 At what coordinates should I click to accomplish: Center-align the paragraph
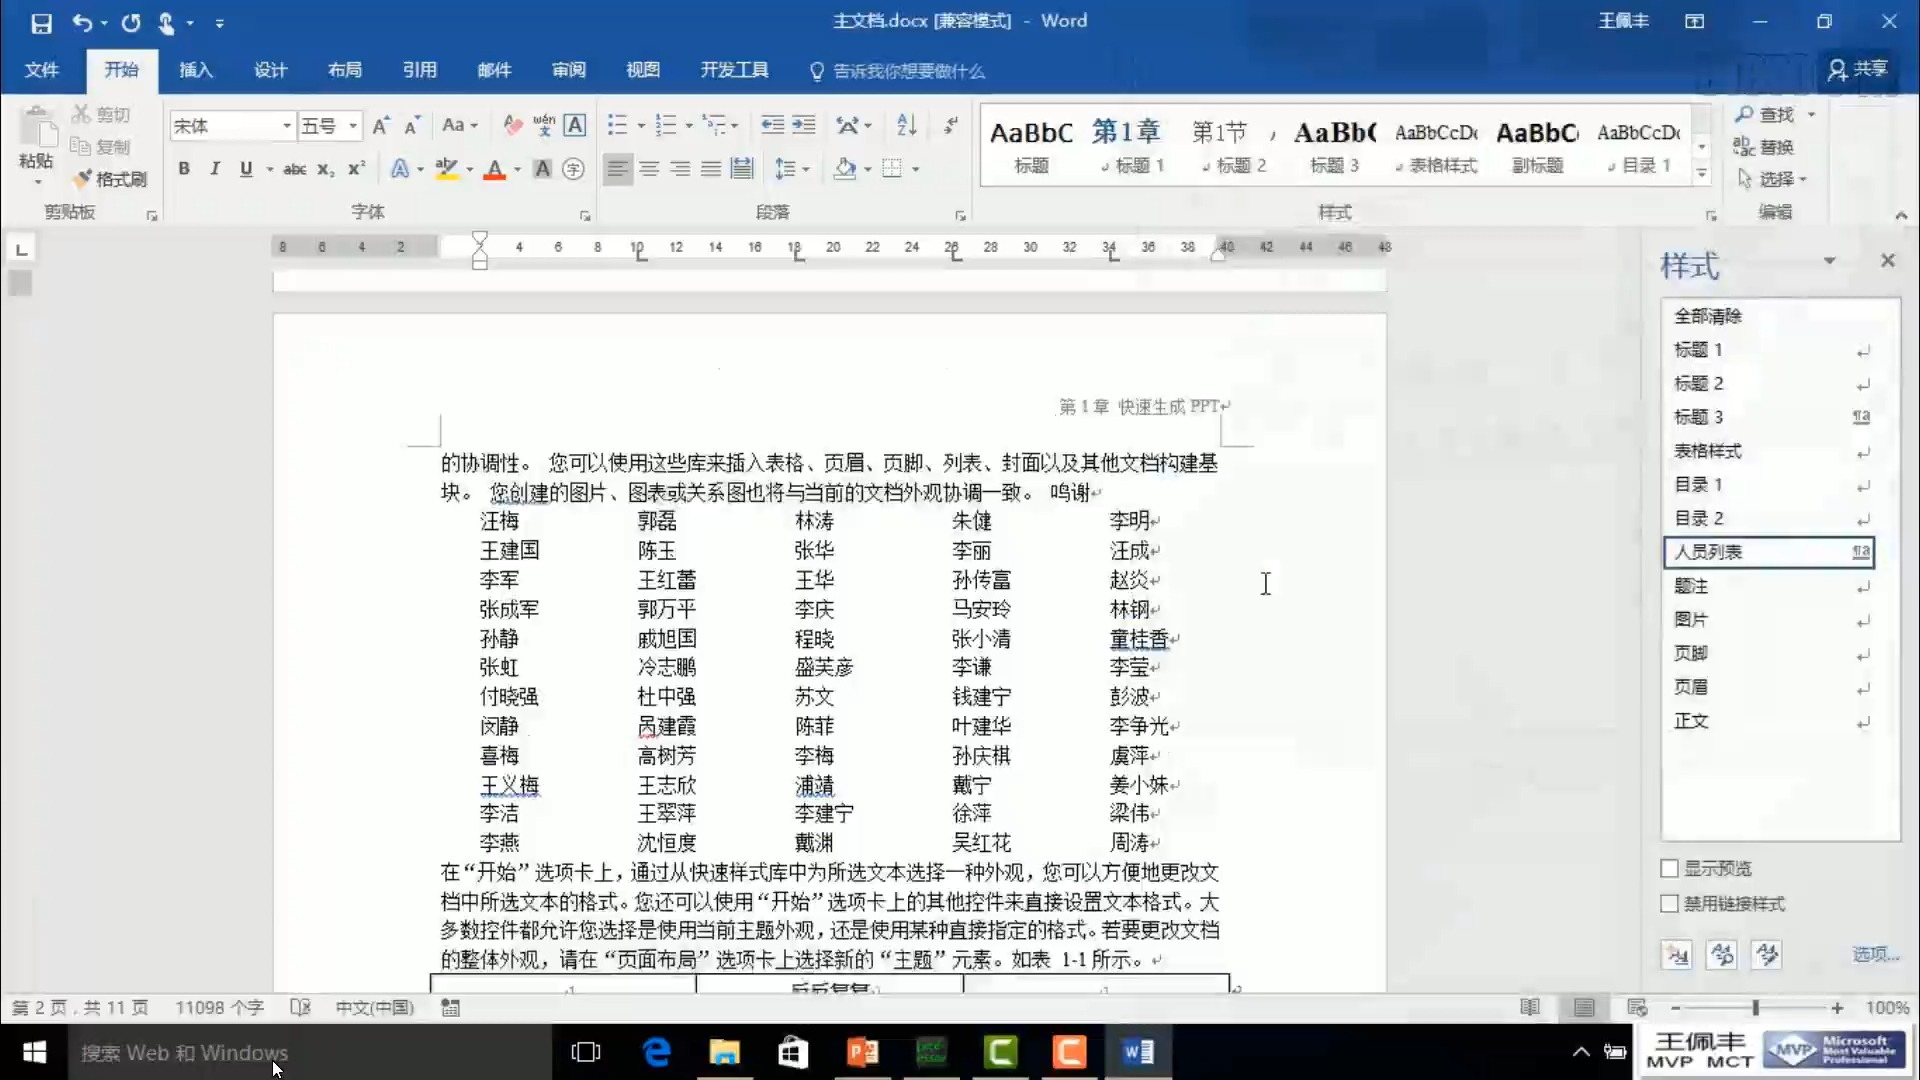(649, 169)
